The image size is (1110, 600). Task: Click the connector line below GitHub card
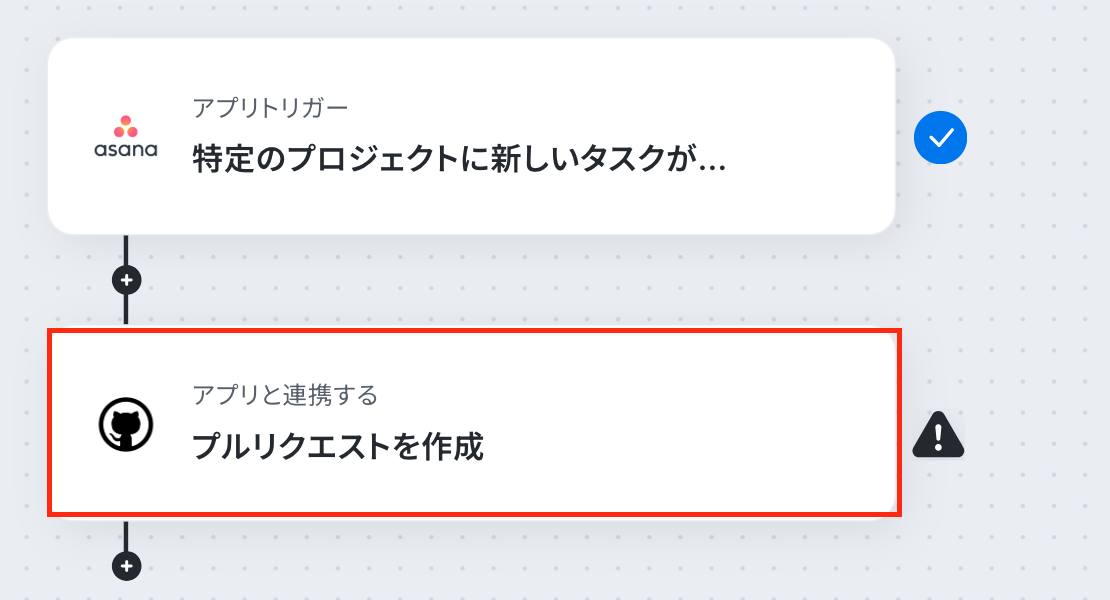click(x=126, y=536)
